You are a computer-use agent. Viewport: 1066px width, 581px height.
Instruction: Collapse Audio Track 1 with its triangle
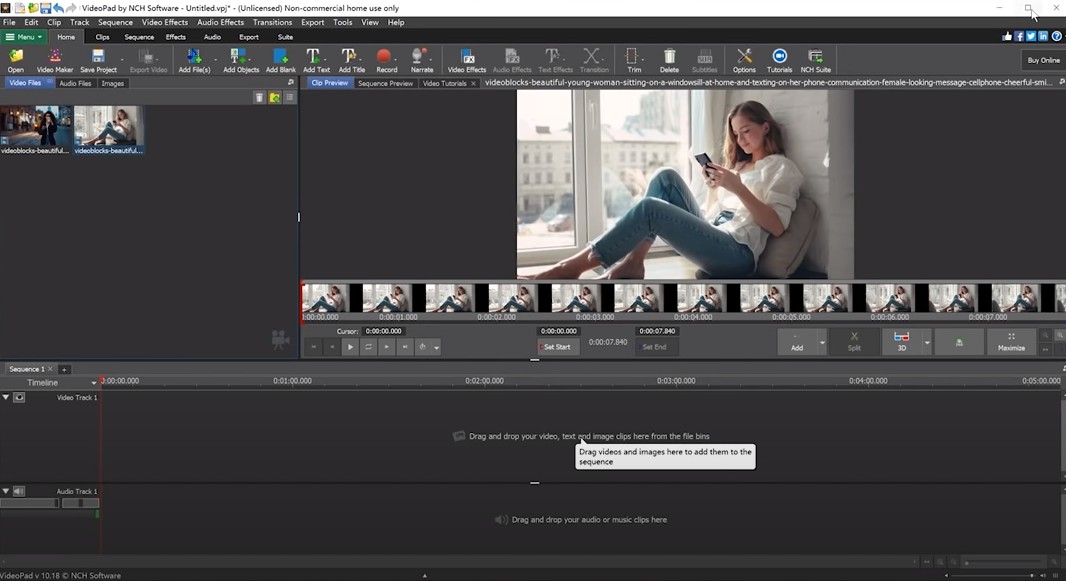coord(6,491)
